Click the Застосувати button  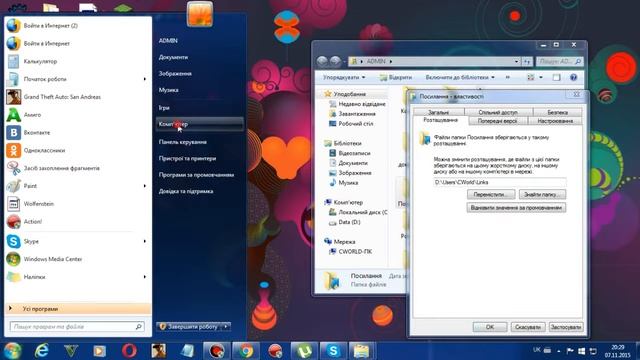click(566, 327)
